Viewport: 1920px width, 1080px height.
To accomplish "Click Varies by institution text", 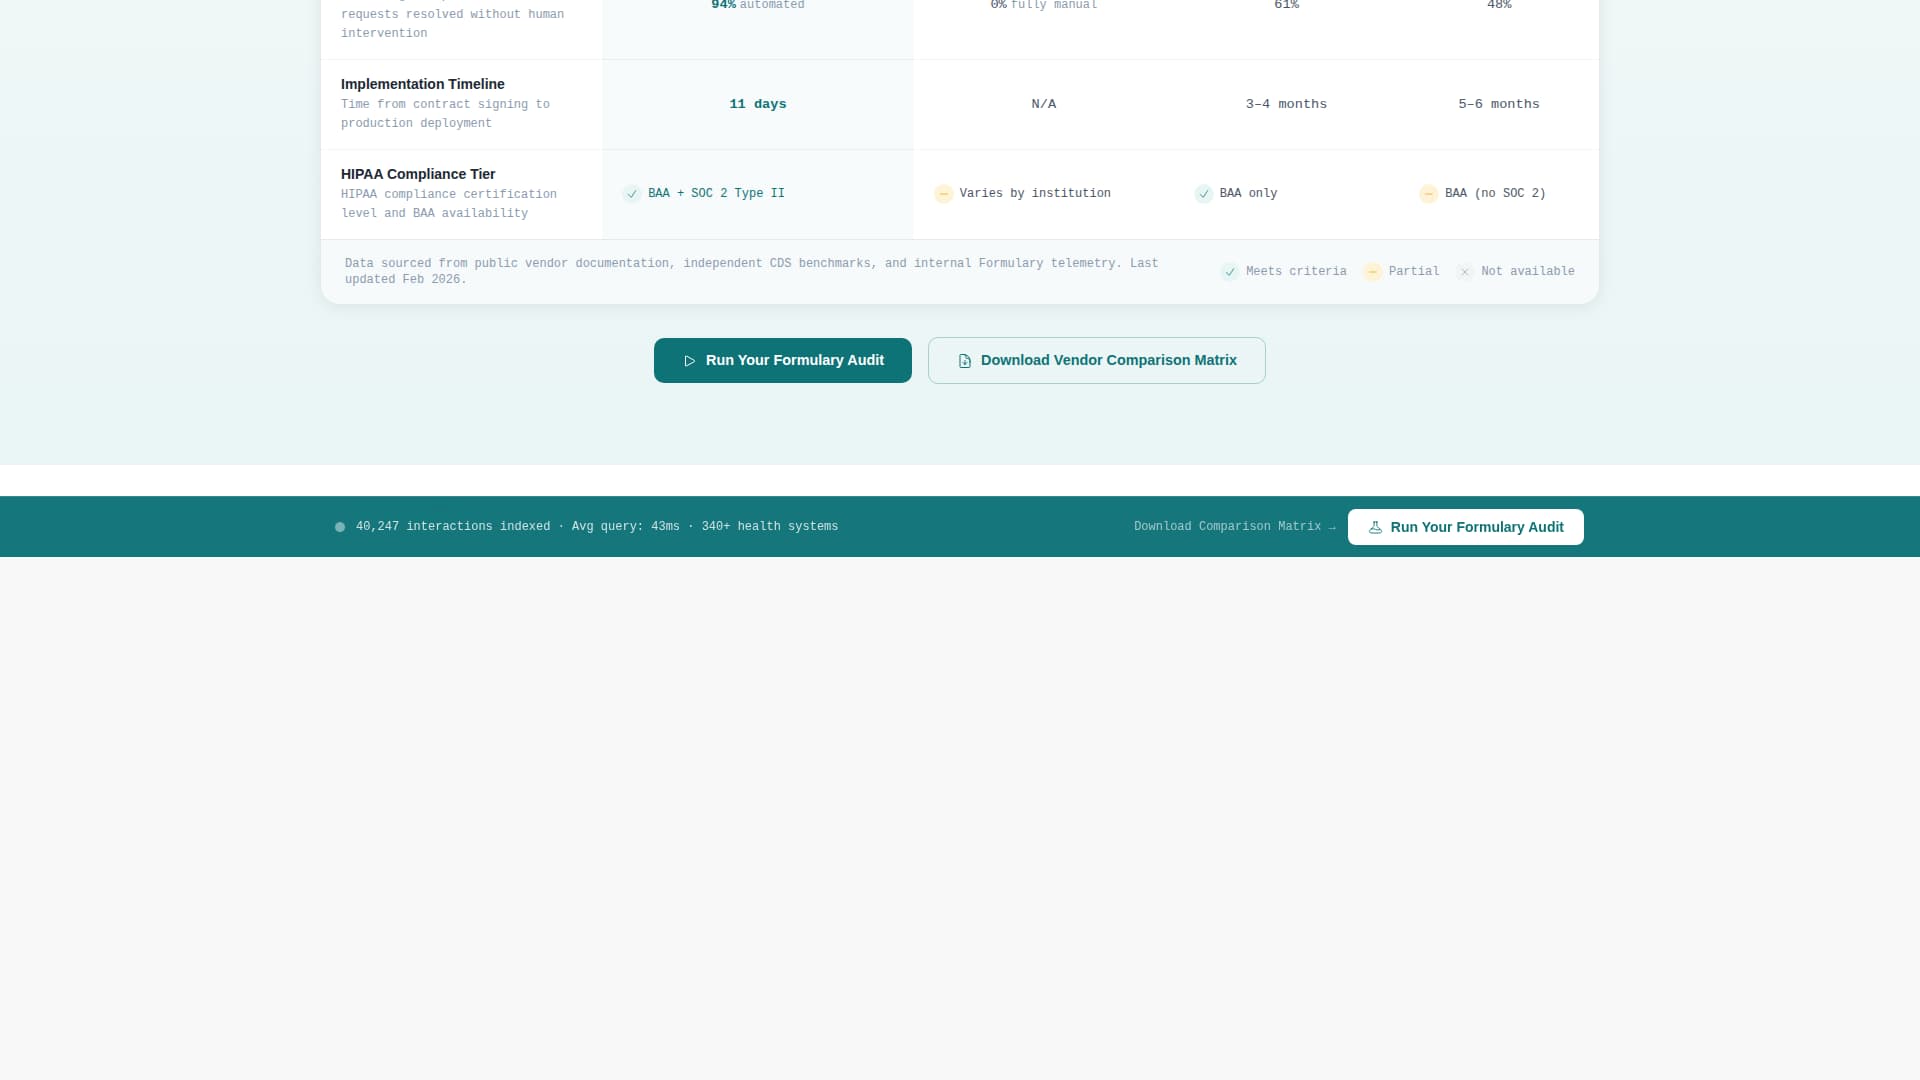I will point(1035,193).
